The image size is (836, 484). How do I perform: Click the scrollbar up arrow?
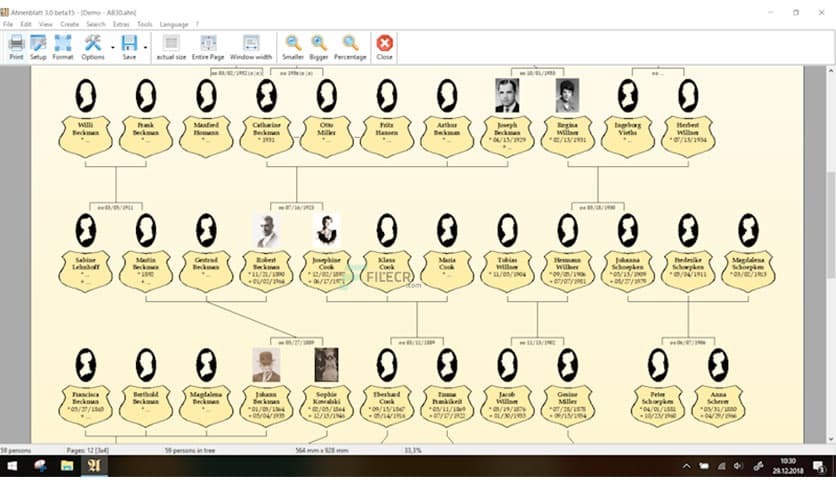click(x=831, y=70)
